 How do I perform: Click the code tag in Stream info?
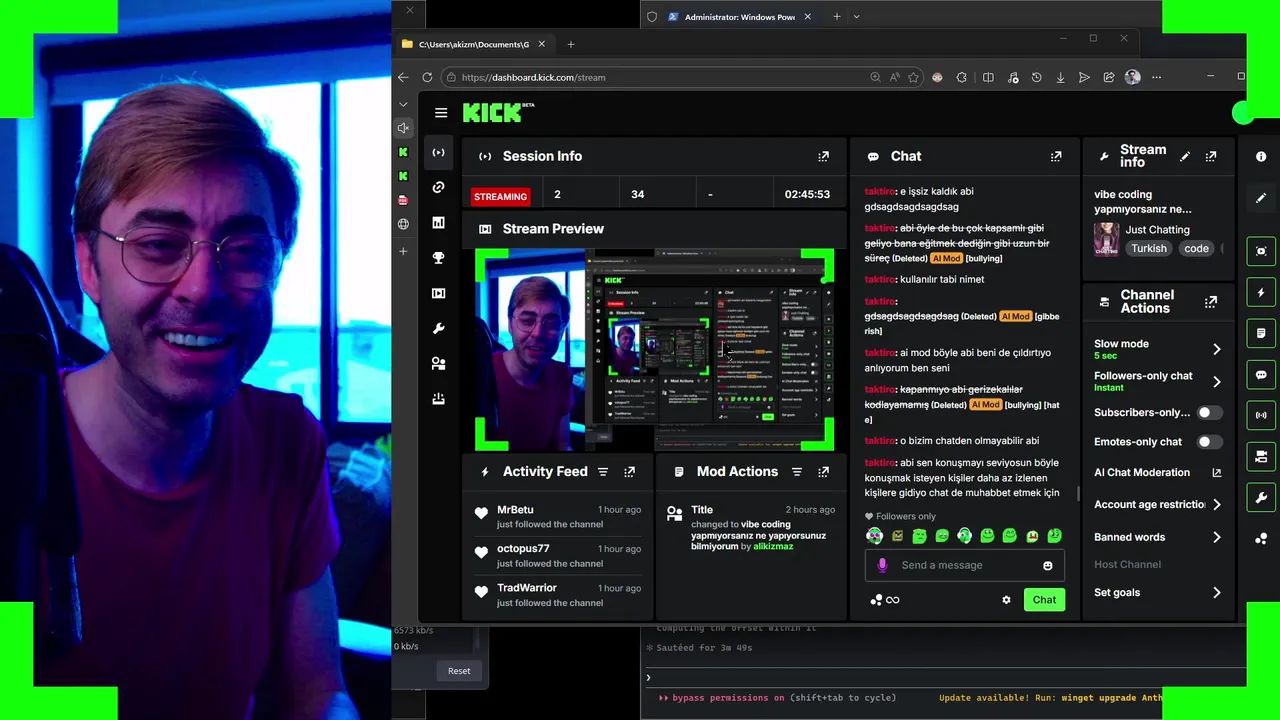point(1196,248)
